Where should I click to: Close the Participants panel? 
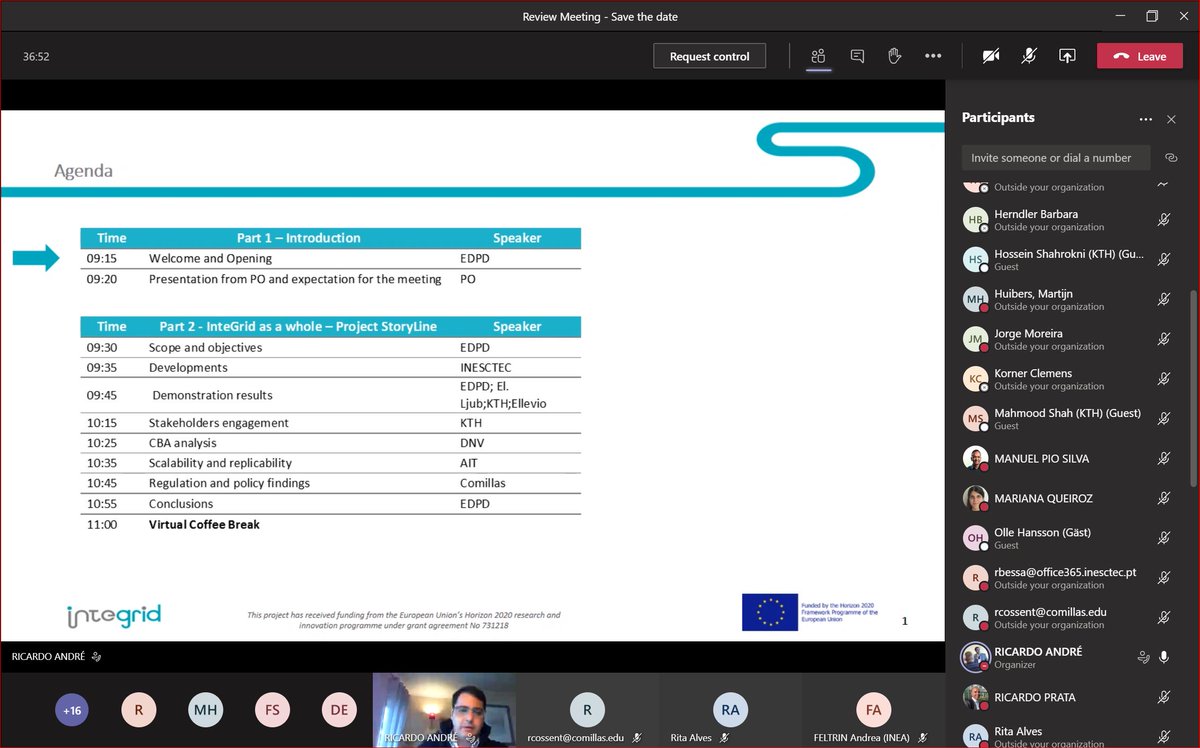(1171, 118)
